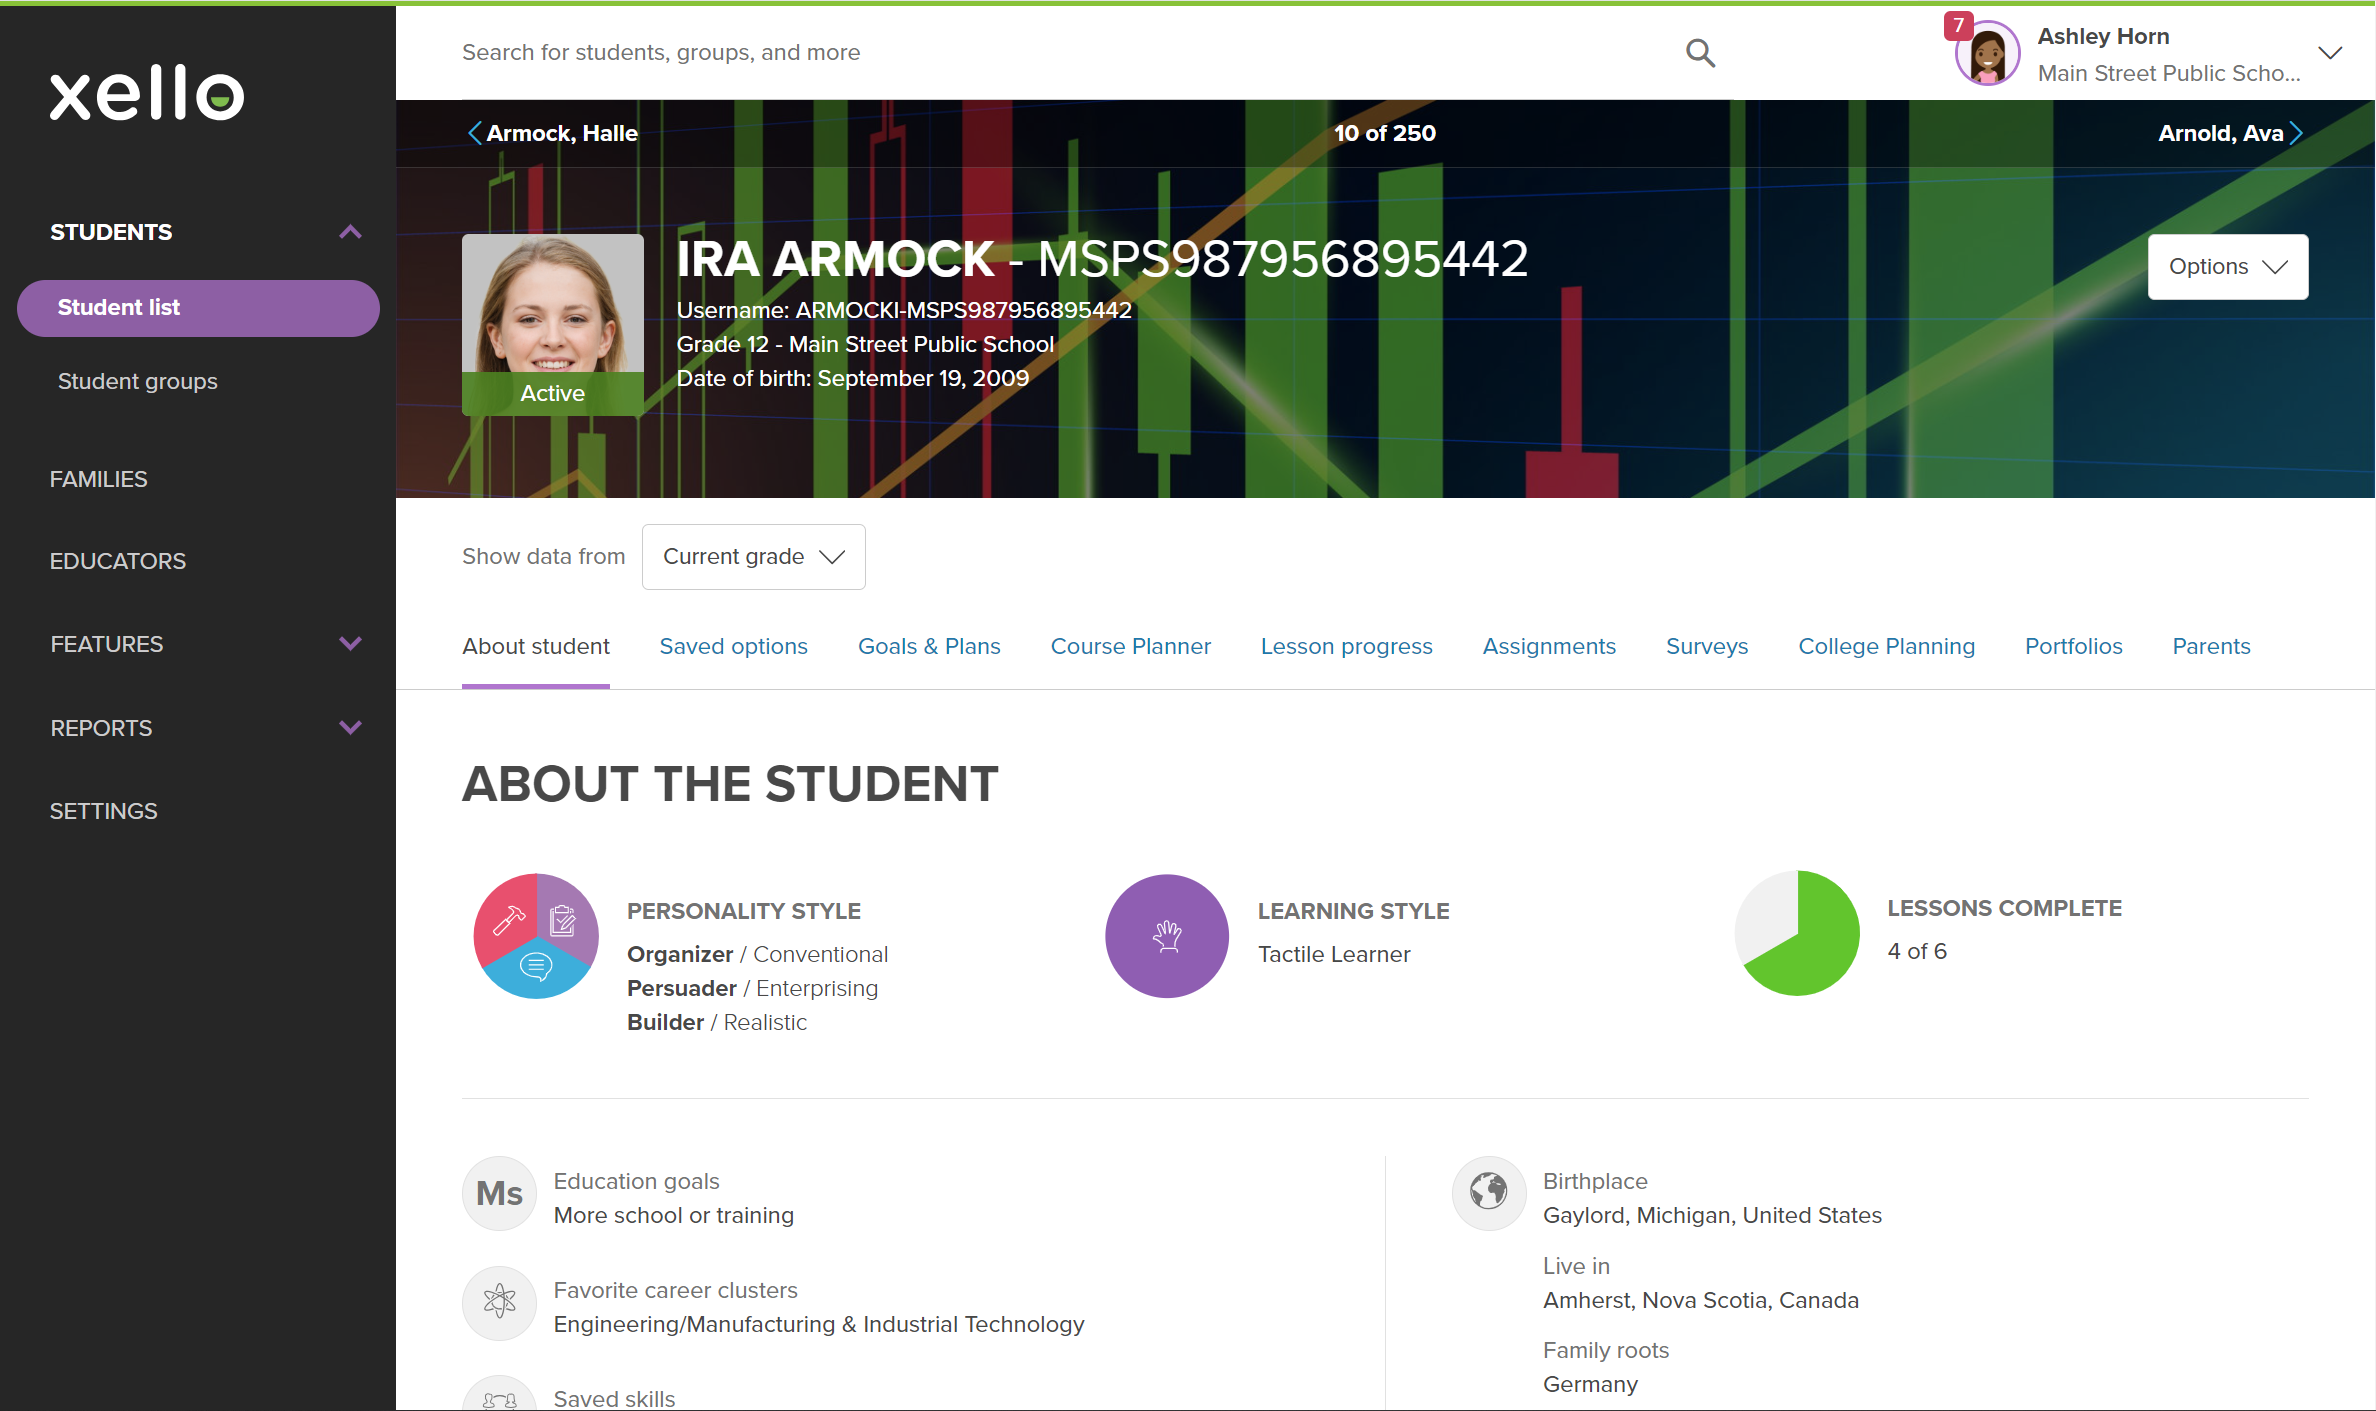The width and height of the screenshot is (2376, 1411).
Task: Click 'Engineering/Manufacturing & Industrial Technology' text
Action: pyautogui.click(x=819, y=1324)
